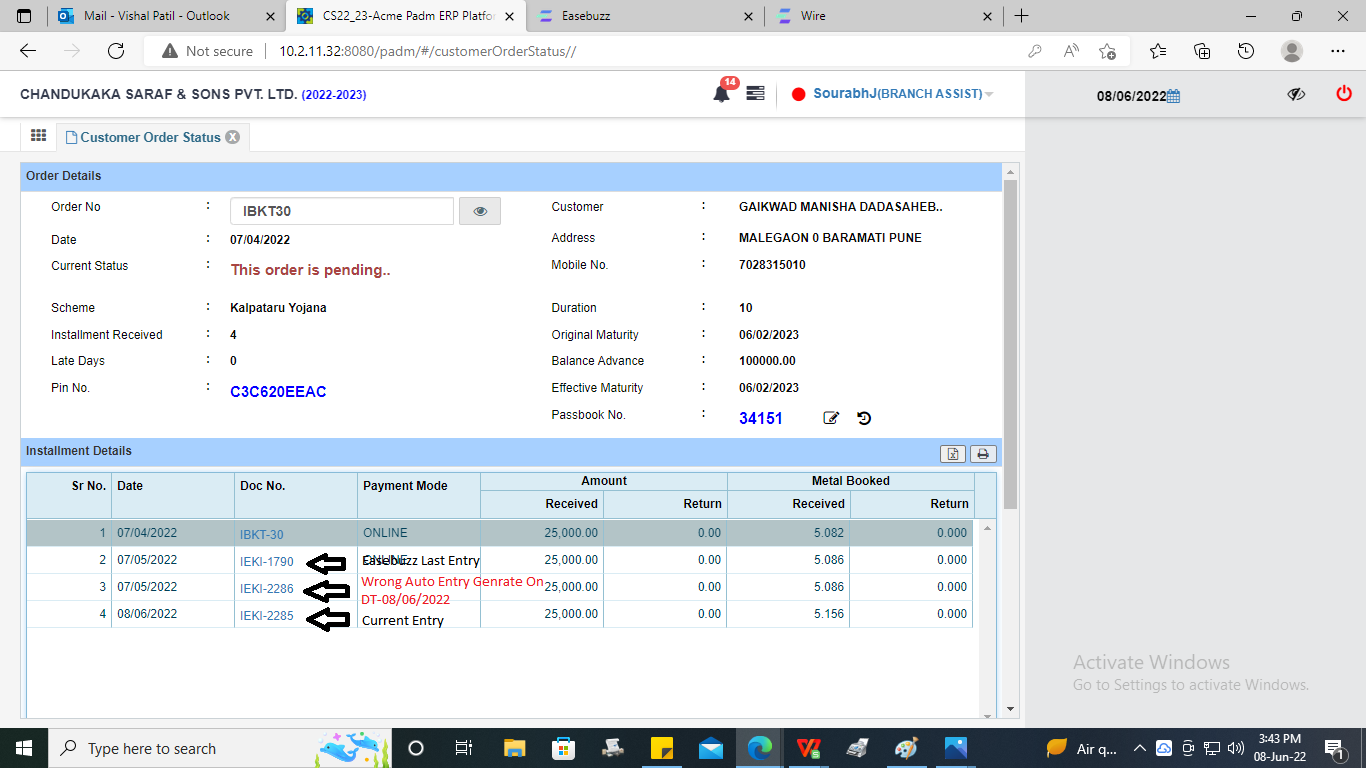Image resolution: width=1366 pixels, height=768 pixels.
Task: Add this page to favorites
Action: click(1107, 51)
